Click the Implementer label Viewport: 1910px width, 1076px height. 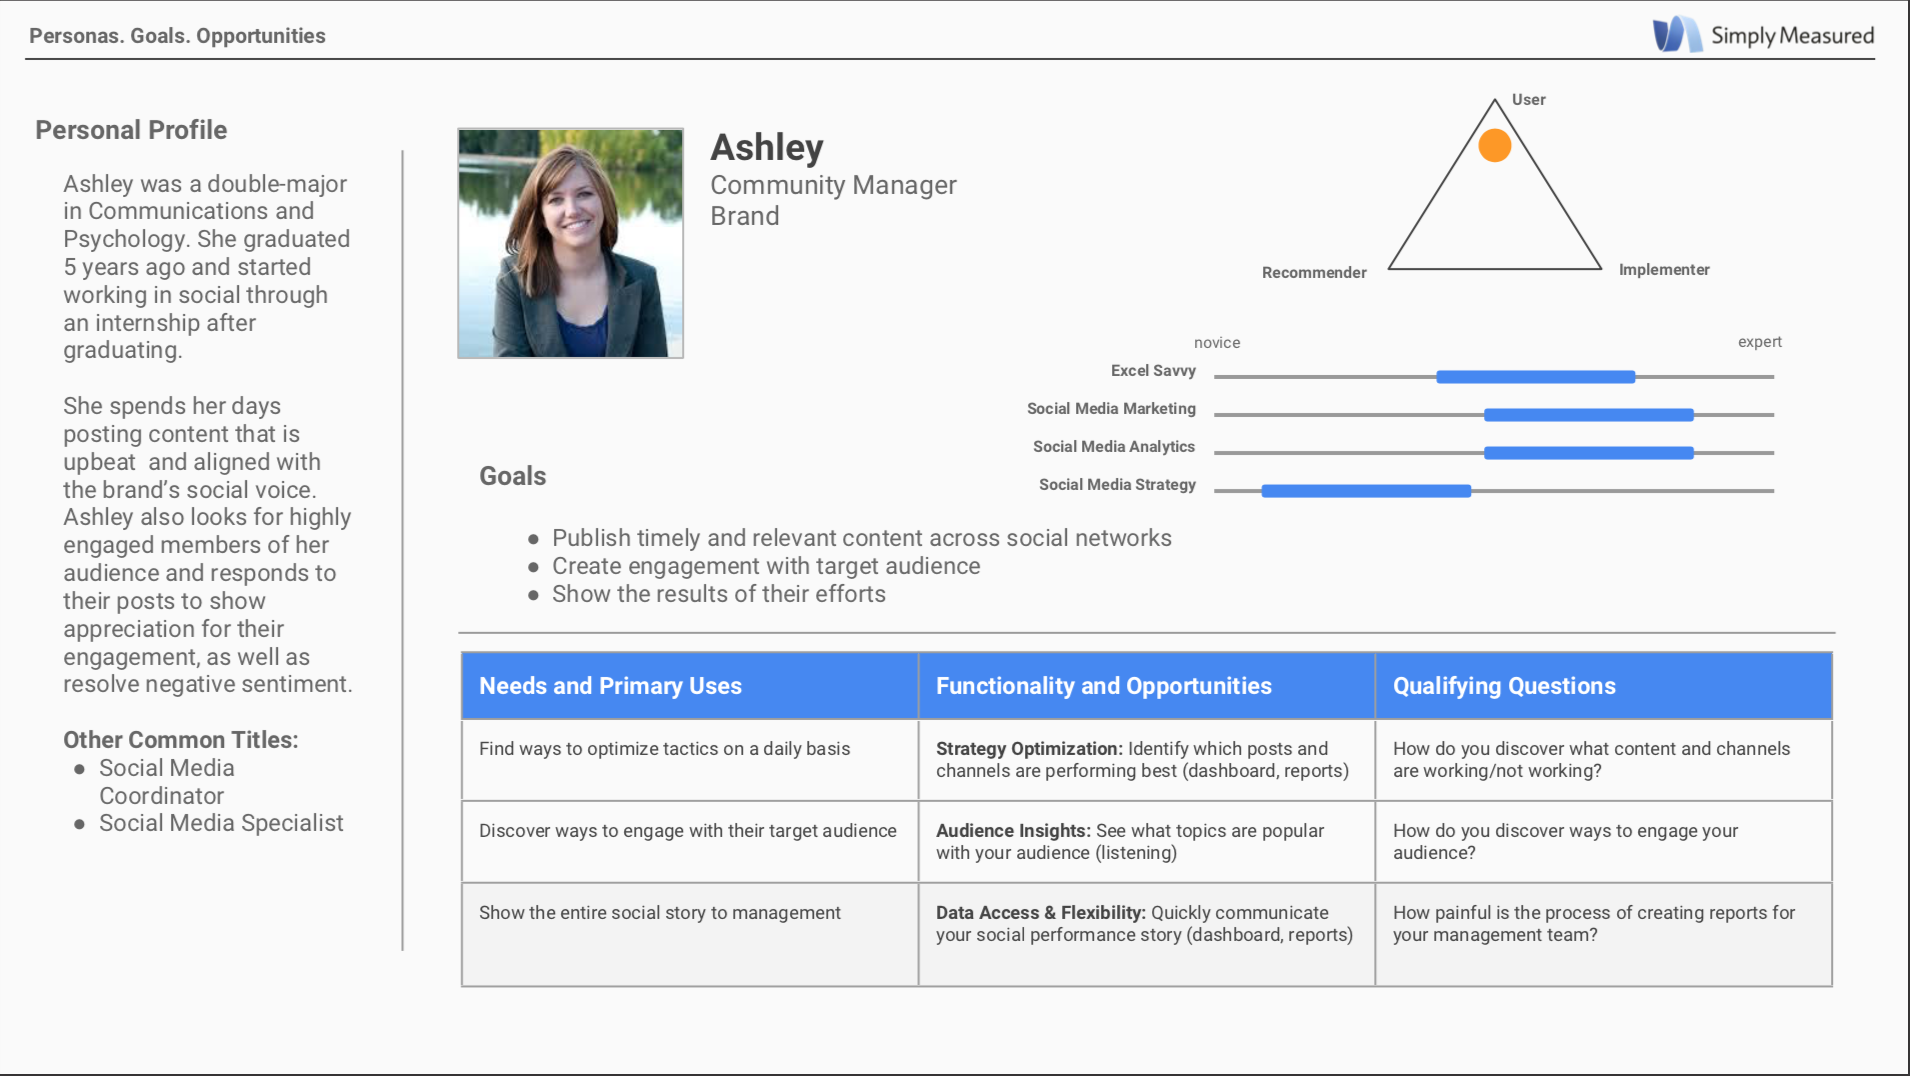tap(1664, 270)
